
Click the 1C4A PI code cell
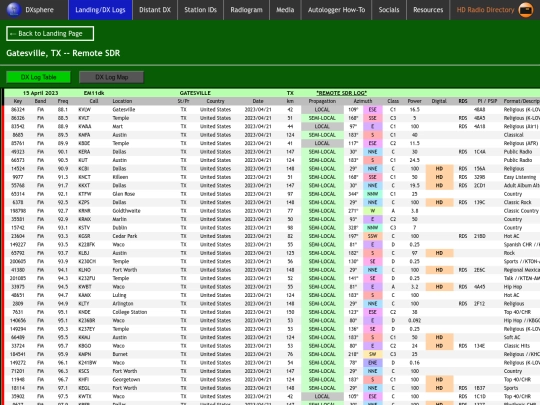[479, 152]
